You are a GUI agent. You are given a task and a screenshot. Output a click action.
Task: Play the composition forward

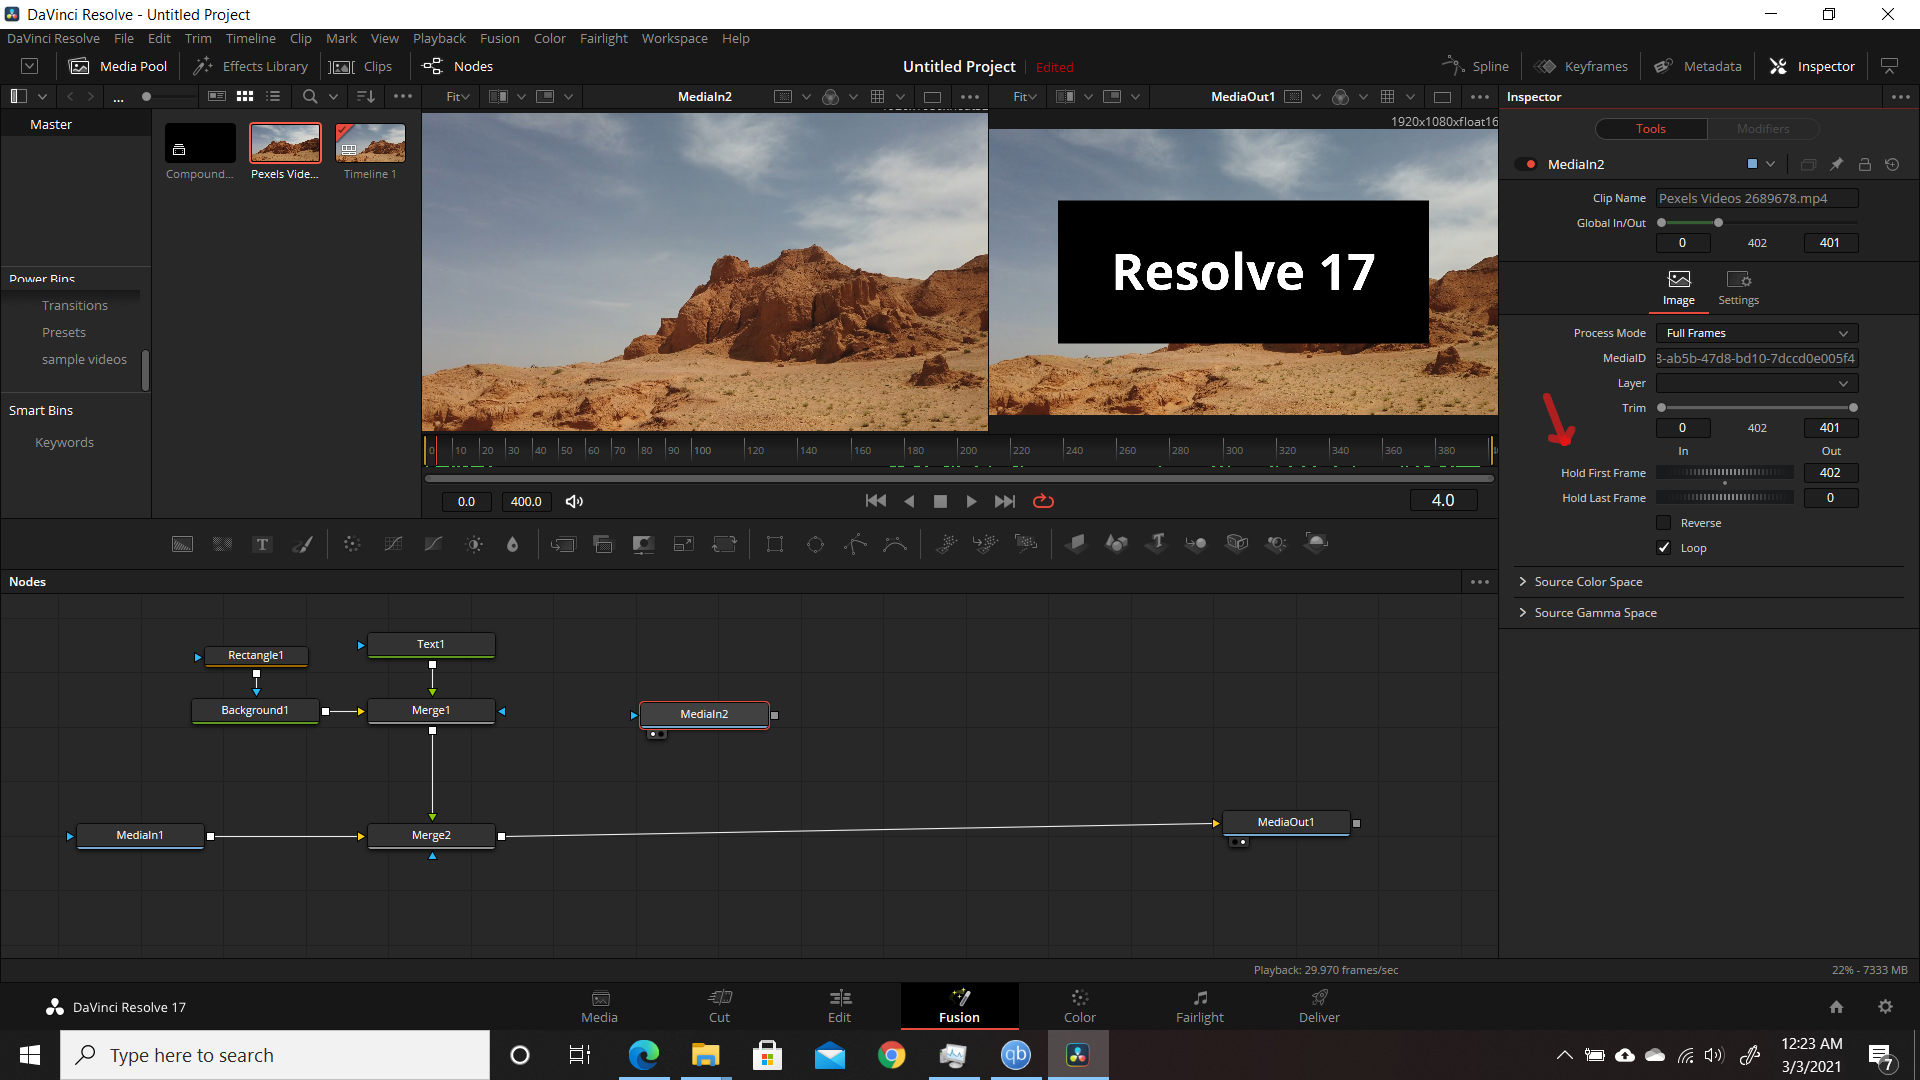click(971, 501)
